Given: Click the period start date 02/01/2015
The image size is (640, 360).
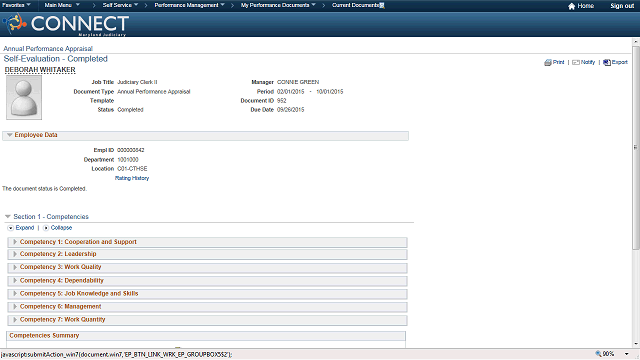Looking at the screenshot, I should (291, 92).
